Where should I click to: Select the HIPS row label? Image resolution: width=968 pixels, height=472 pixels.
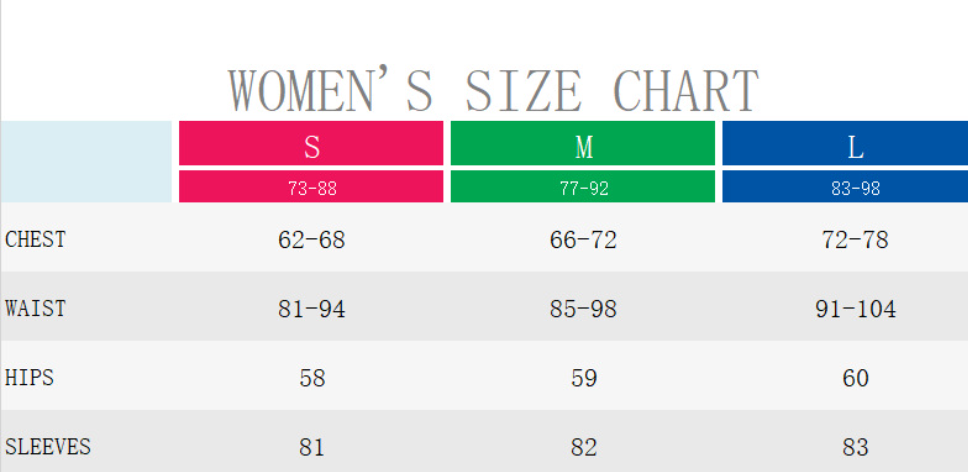(x=30, y=378)
